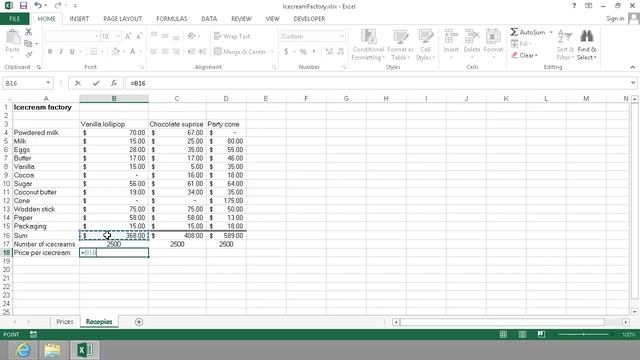This screenshot has height=360, width=640.
Task: Cut selection with the scissors icon
Action: [x=28, y=32]
